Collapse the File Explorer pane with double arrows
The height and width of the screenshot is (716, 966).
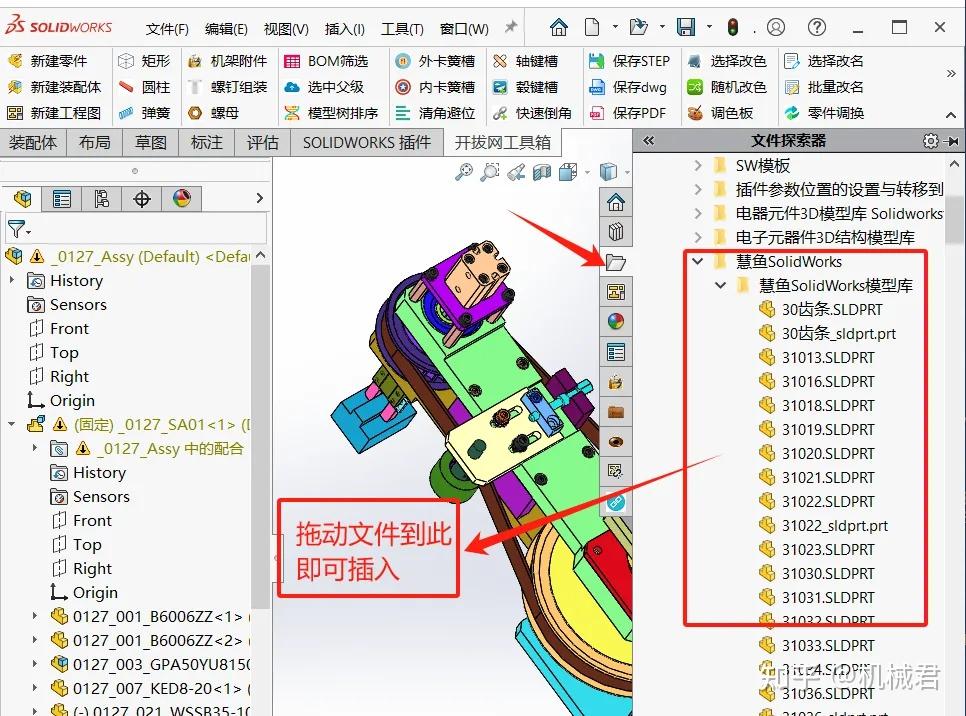(648, 140)
